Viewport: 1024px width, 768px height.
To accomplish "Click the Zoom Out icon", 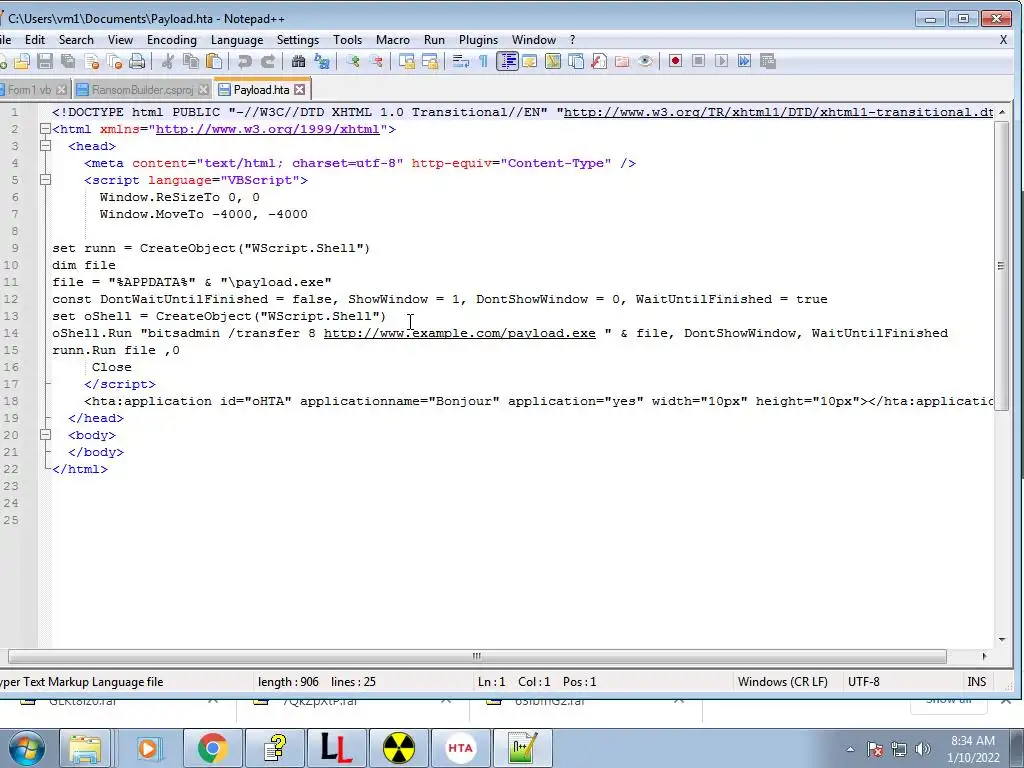I will [x=376, y=61].
